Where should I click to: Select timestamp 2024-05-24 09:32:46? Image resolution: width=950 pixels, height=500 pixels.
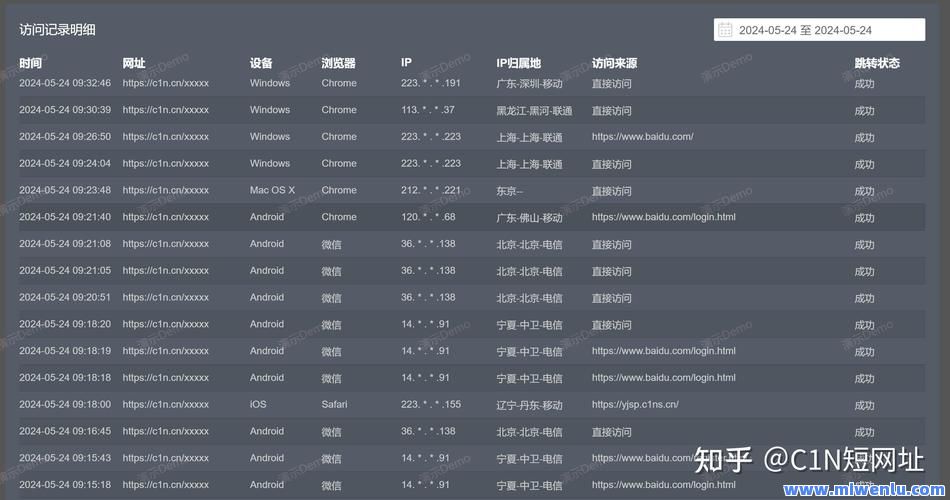(x=65, y=83)
